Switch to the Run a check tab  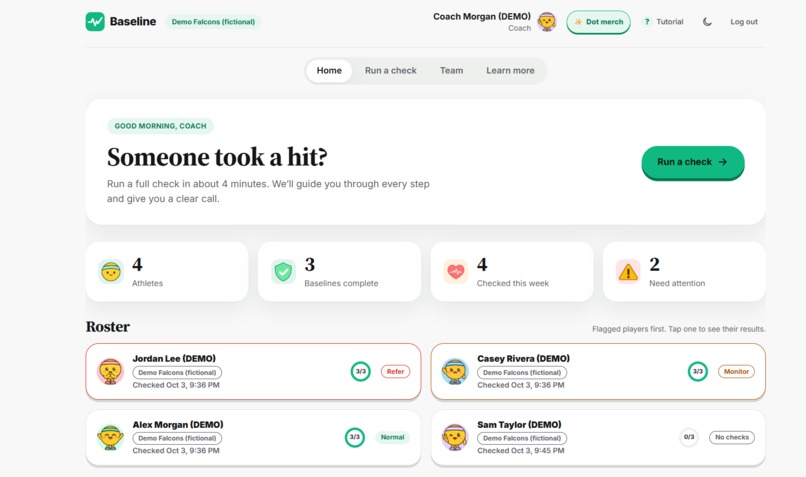(x=391, y=70)
